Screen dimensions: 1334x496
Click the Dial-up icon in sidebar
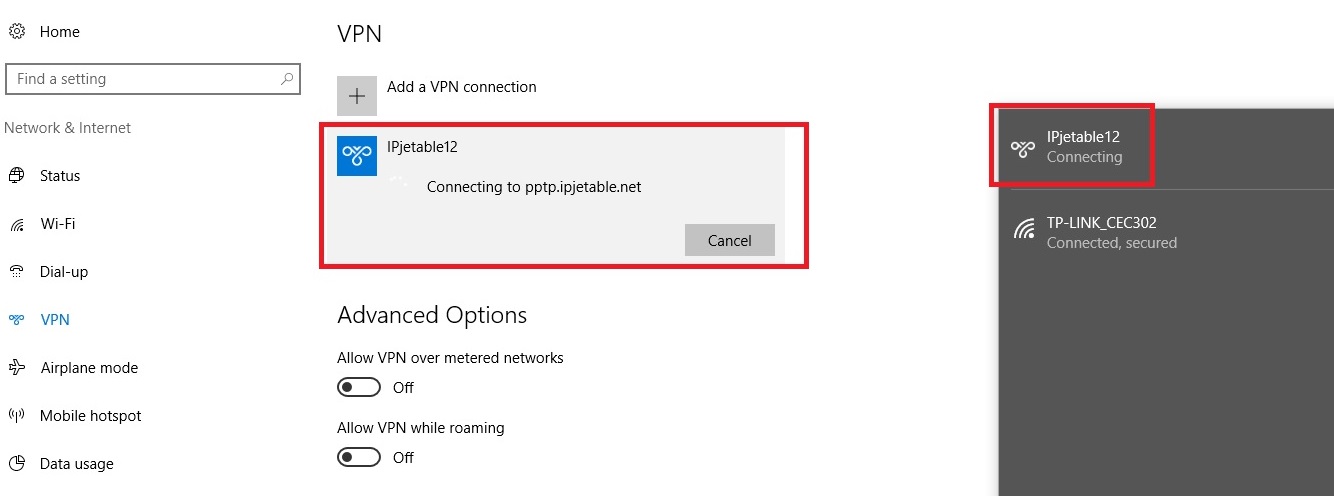click(x=16, y=272)
